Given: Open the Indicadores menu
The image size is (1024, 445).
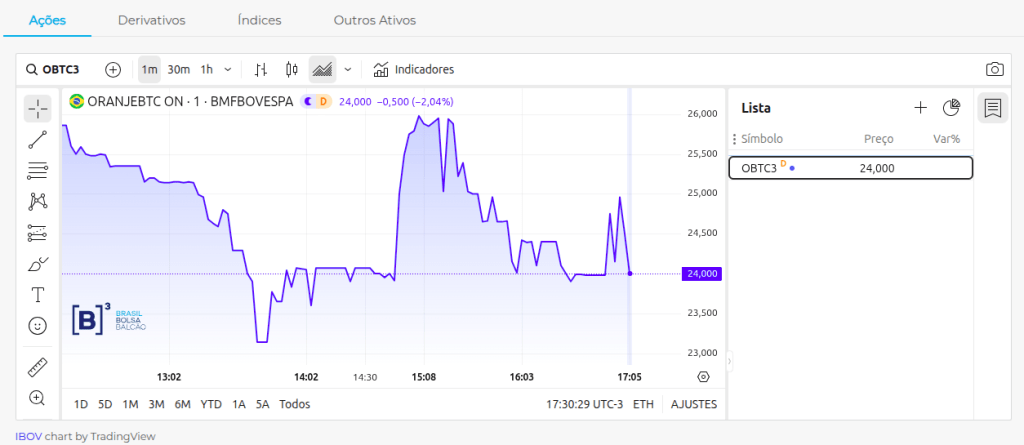Looking at the screenshot, I should [413, 69].
